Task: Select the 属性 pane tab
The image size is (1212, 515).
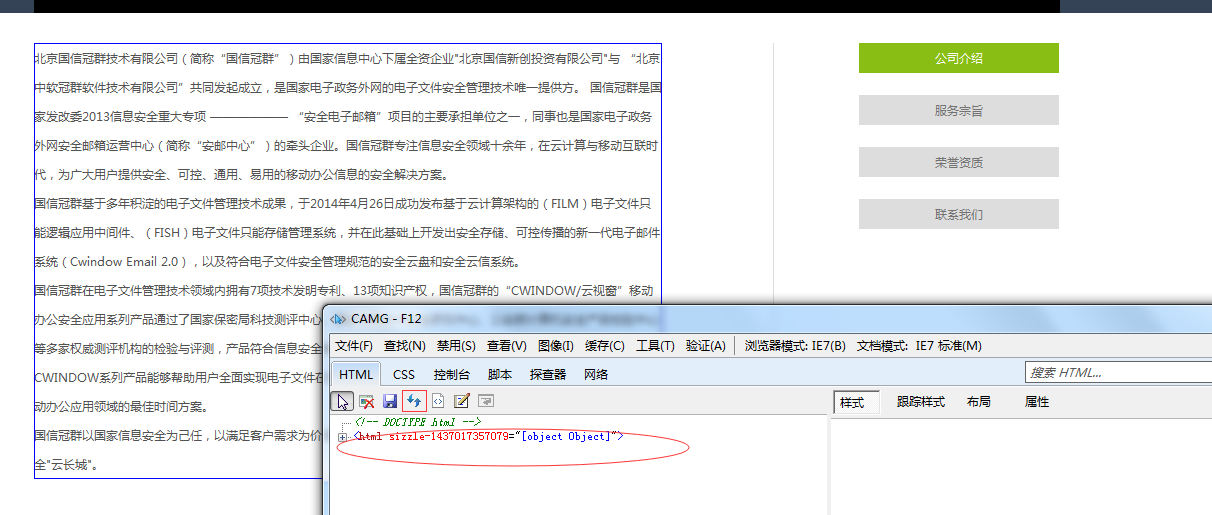Action: pyautogui.click(x=1037, y=402)
